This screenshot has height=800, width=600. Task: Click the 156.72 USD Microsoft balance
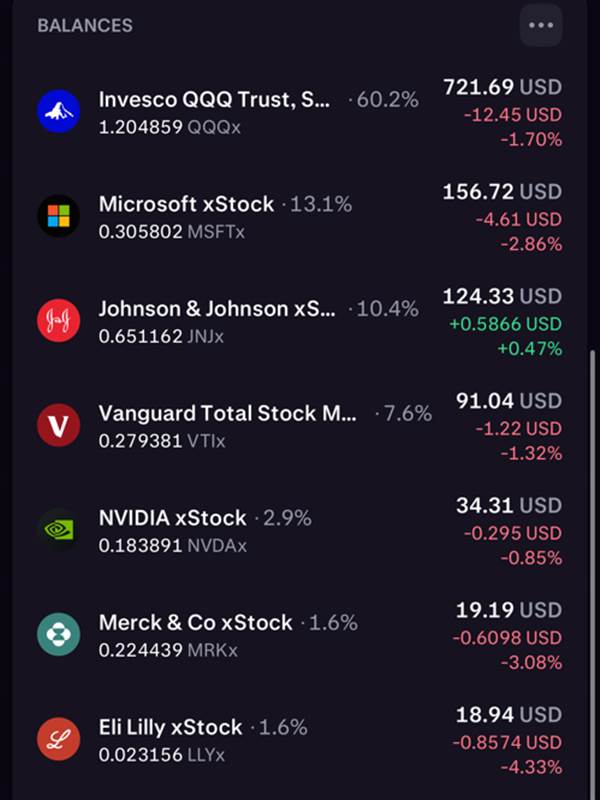click(x=502, y=192)
